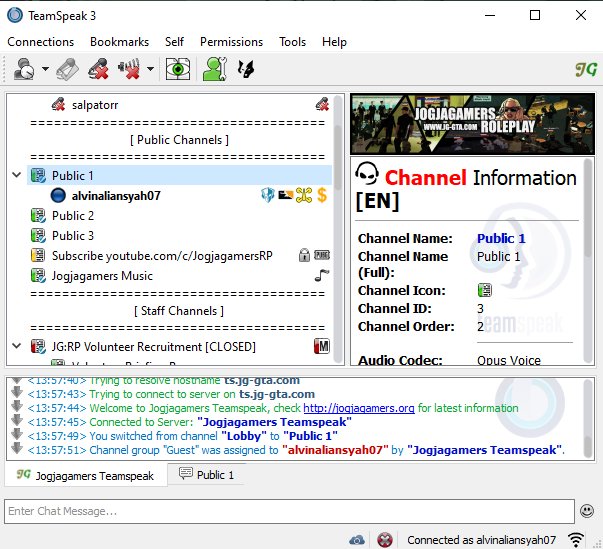
Task: Click the badge icon right of padlock on Subscribe row
Action: pyautogui.click(x=322, y=255)
